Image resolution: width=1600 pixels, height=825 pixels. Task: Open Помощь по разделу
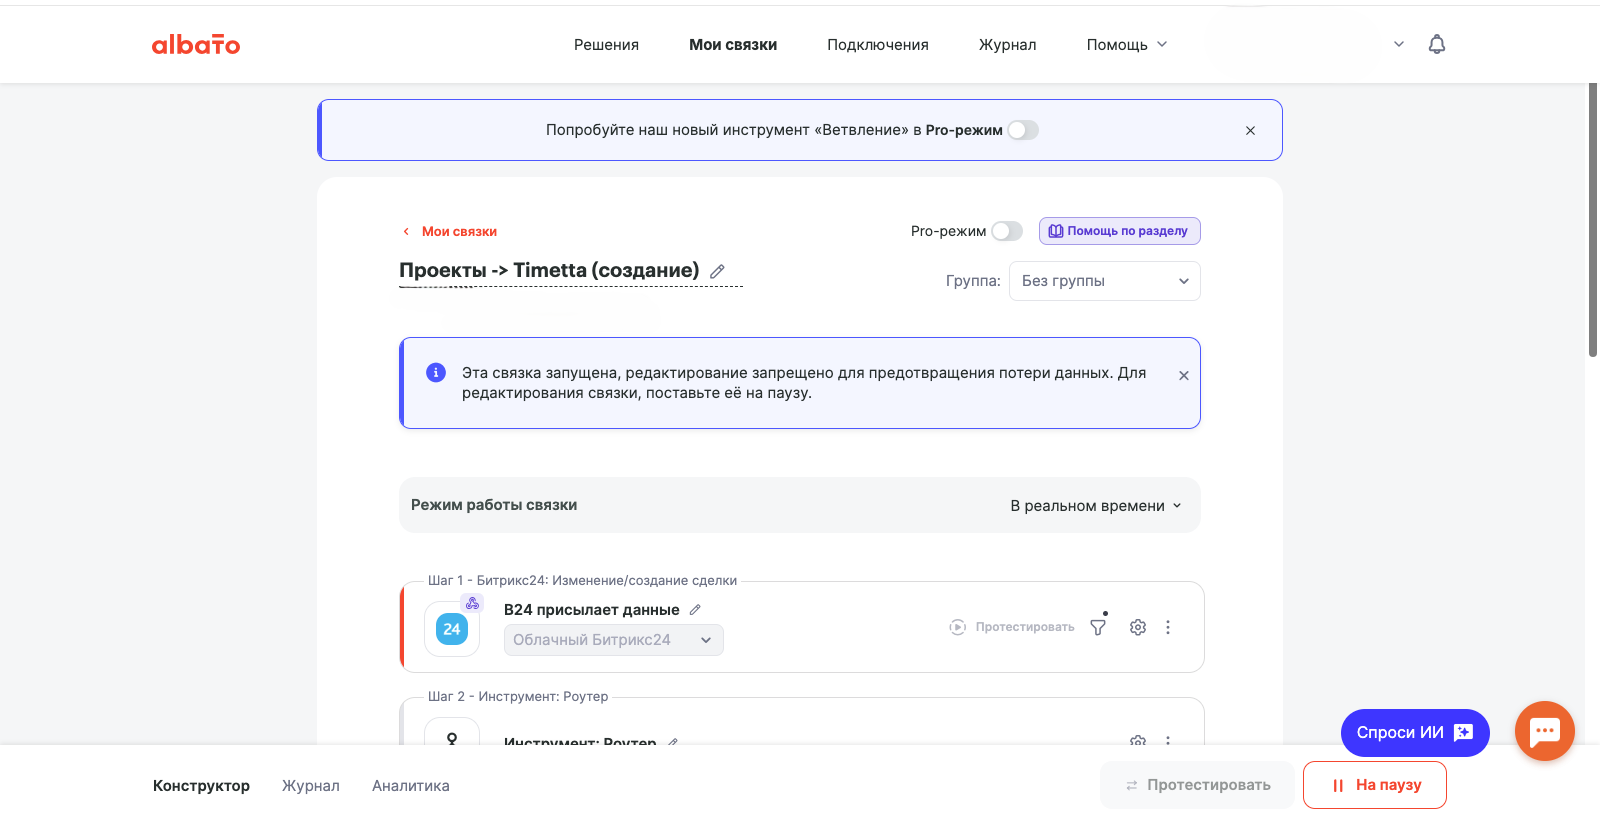1120,231
